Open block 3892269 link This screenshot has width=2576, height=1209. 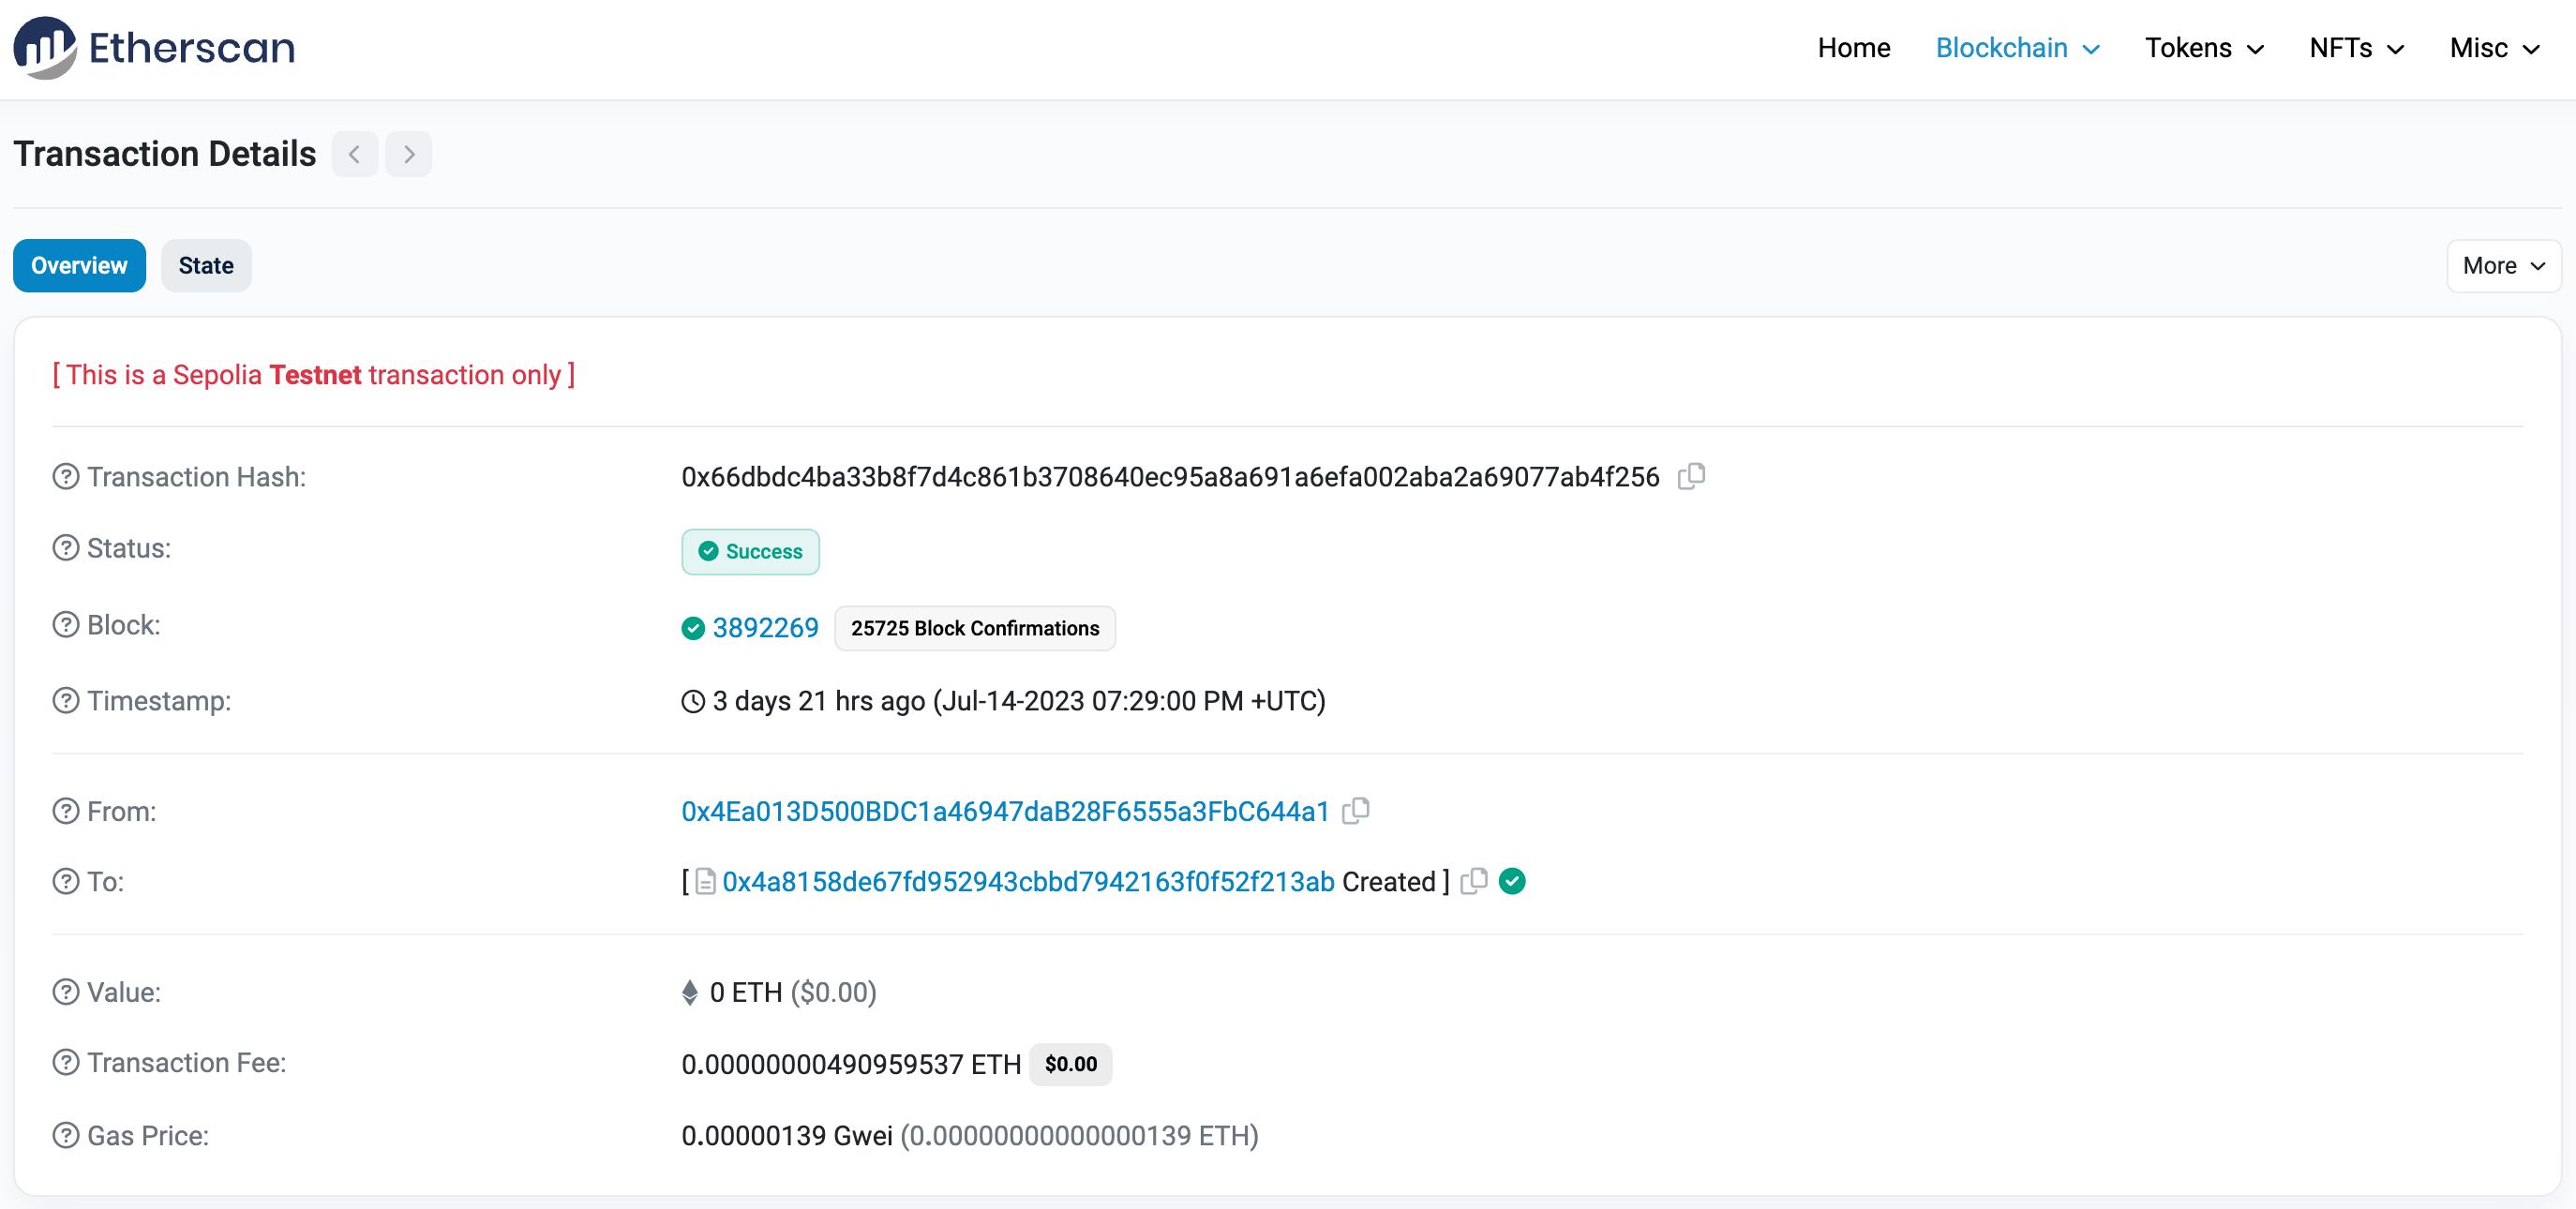pyautogui.click(x=765, y=628)
